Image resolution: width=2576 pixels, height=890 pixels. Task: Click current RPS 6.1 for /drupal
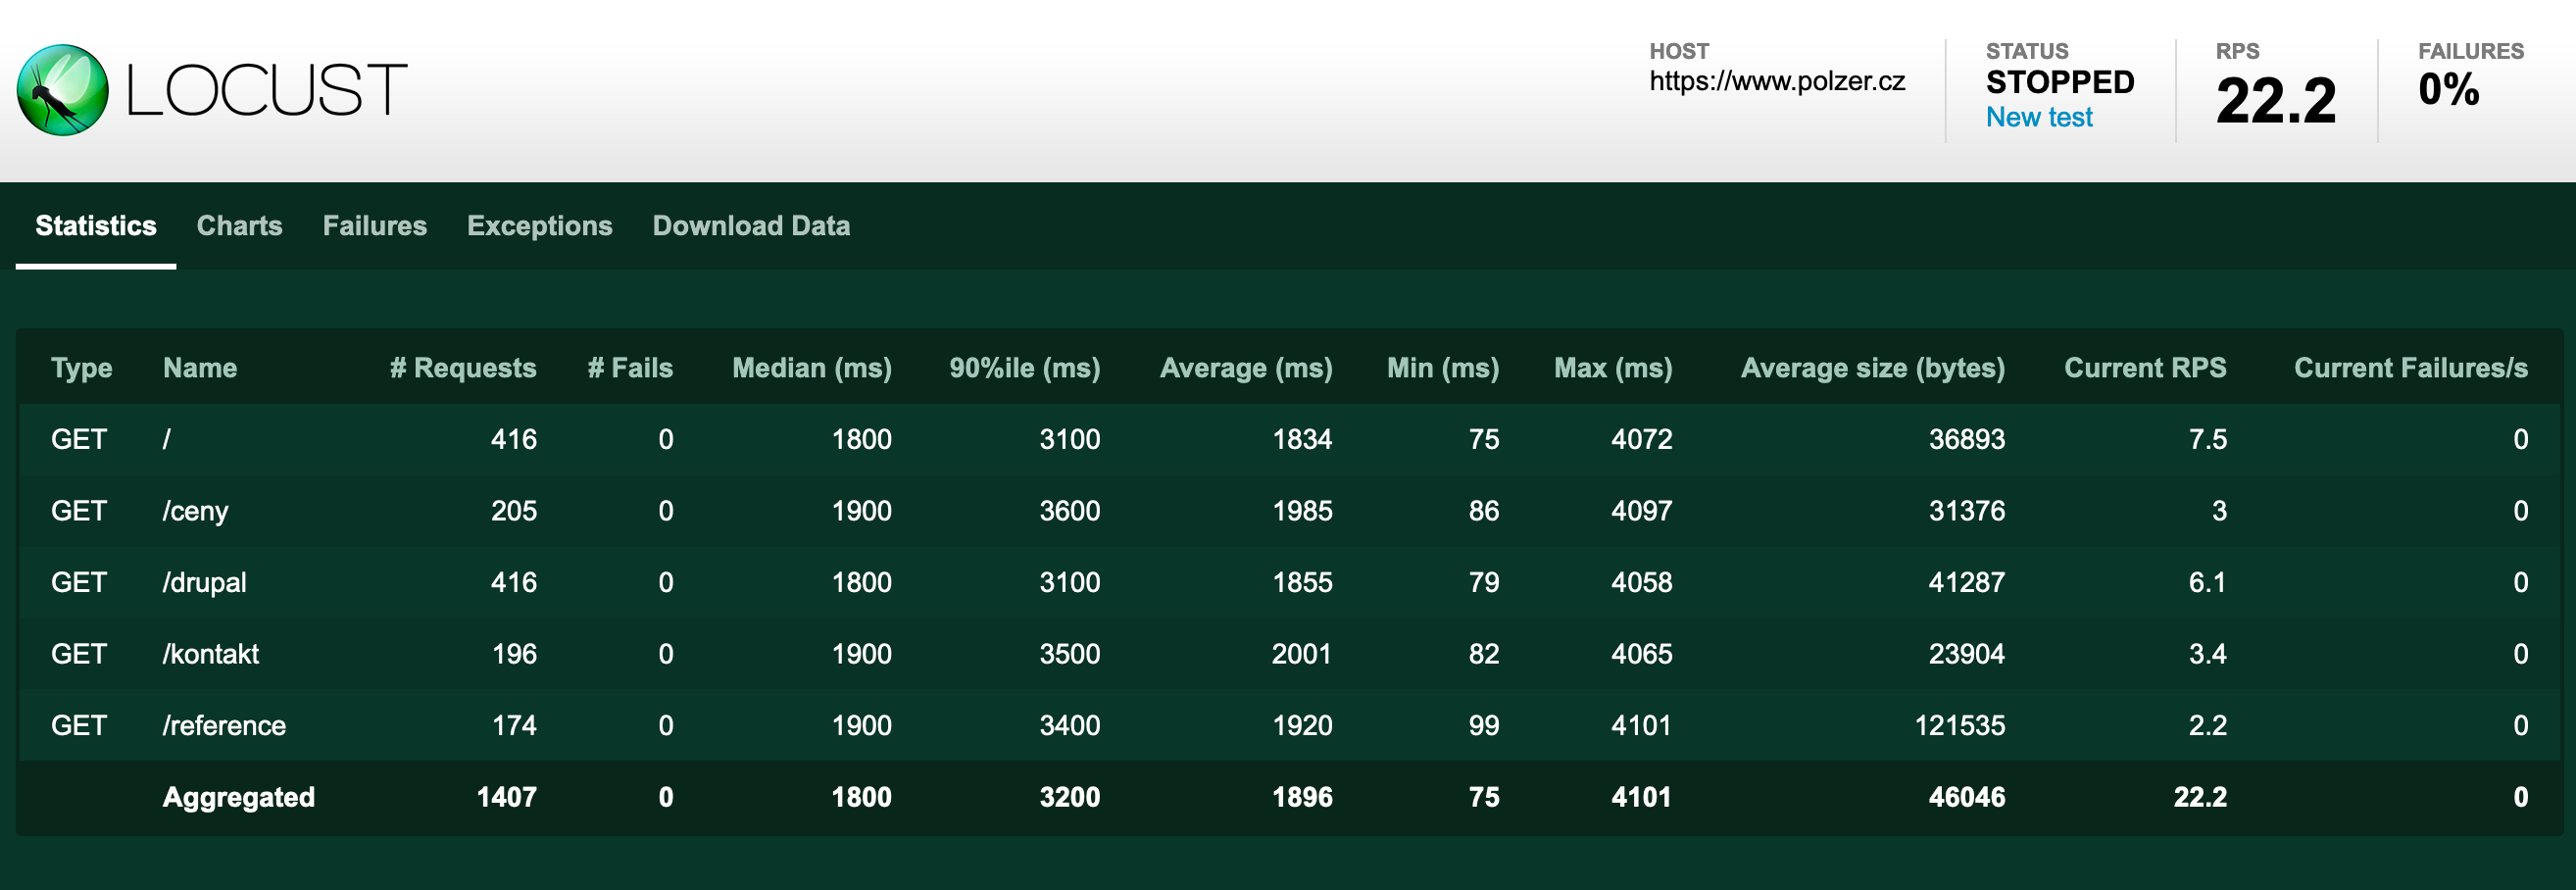tap(2207, 583)
